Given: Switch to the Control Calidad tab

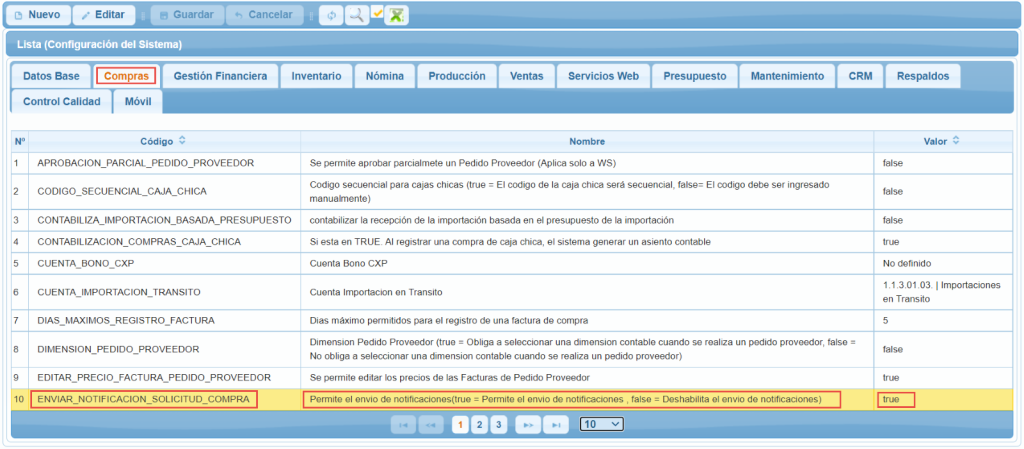Looking at the screenshot, I should pos(61,101).
